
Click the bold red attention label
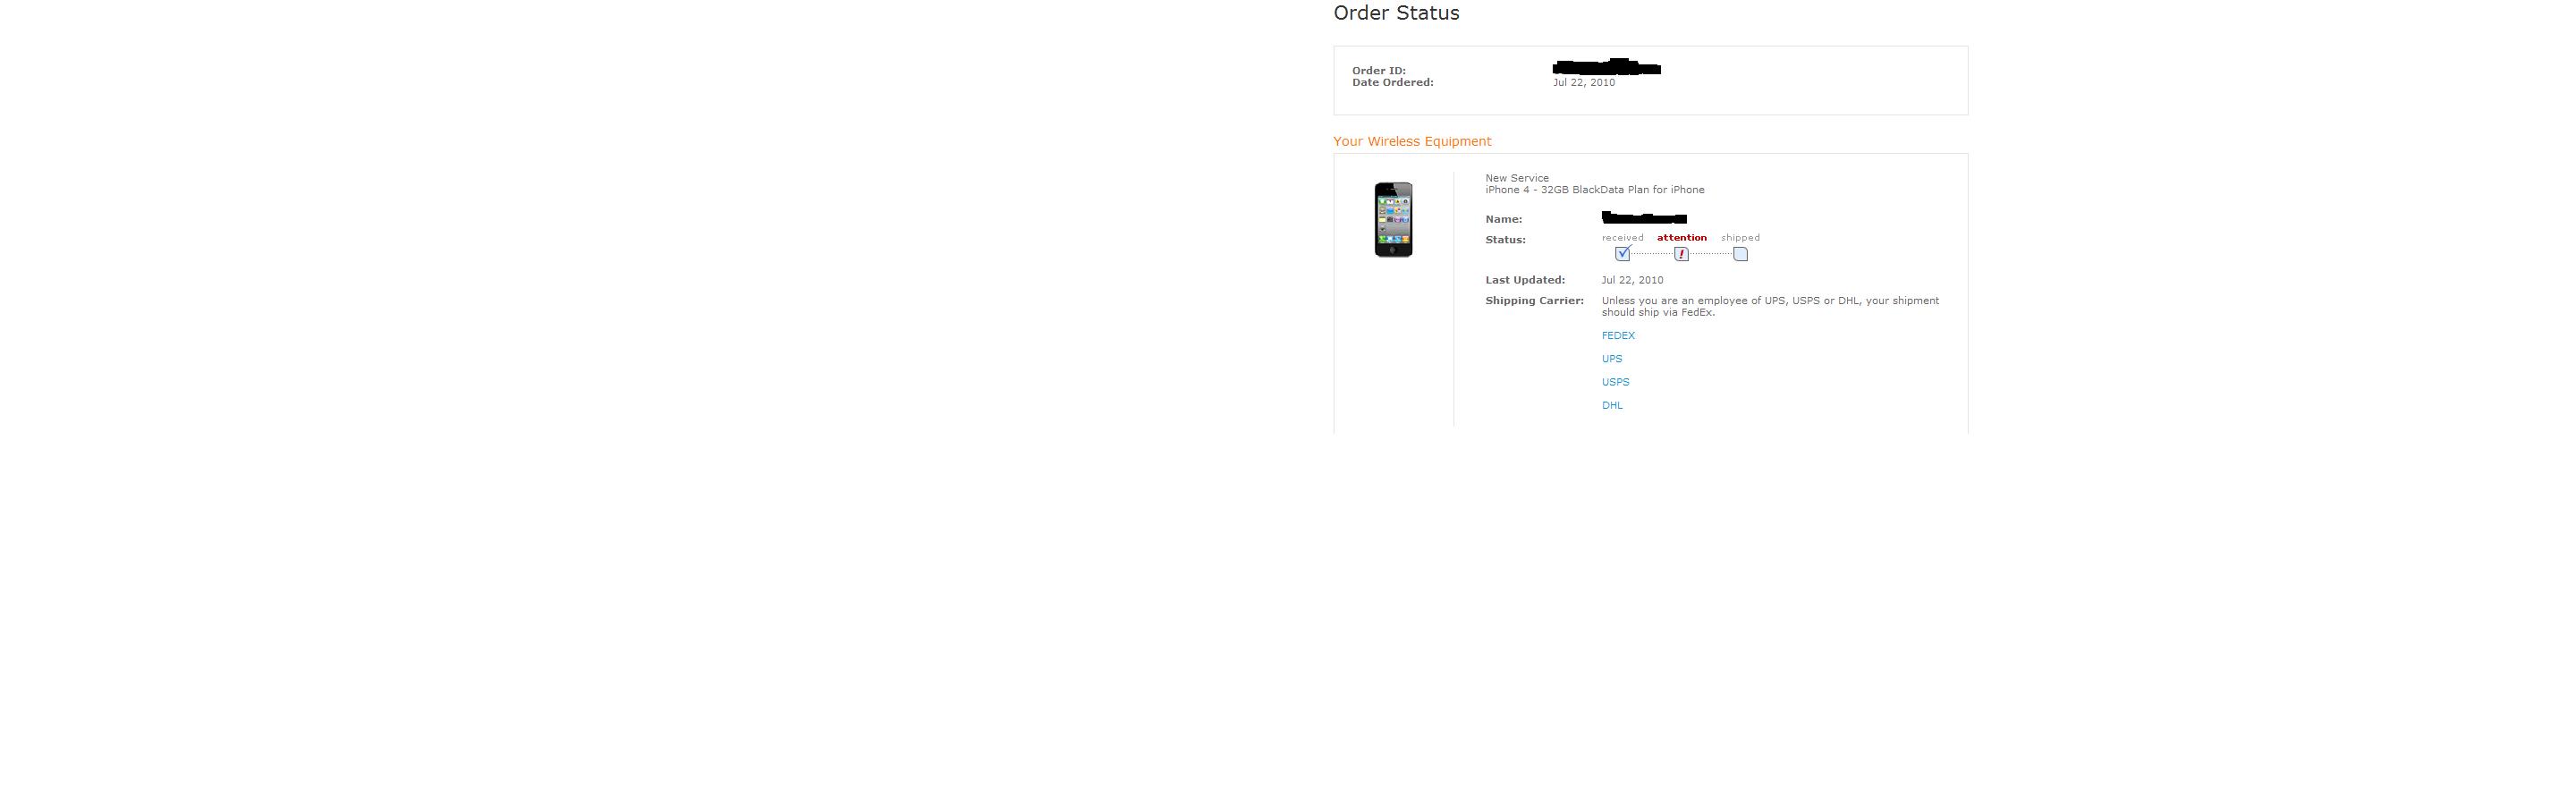pos(1682,238)
